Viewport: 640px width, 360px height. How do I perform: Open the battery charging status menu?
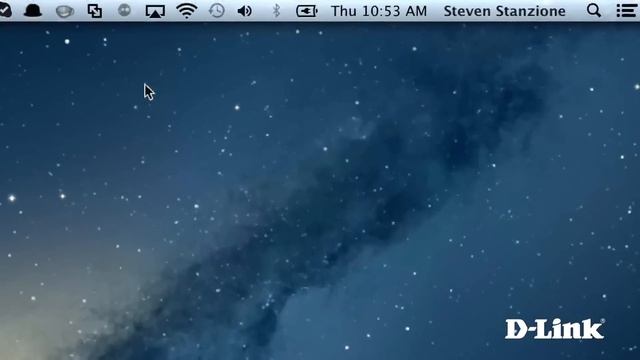[307, 11]
